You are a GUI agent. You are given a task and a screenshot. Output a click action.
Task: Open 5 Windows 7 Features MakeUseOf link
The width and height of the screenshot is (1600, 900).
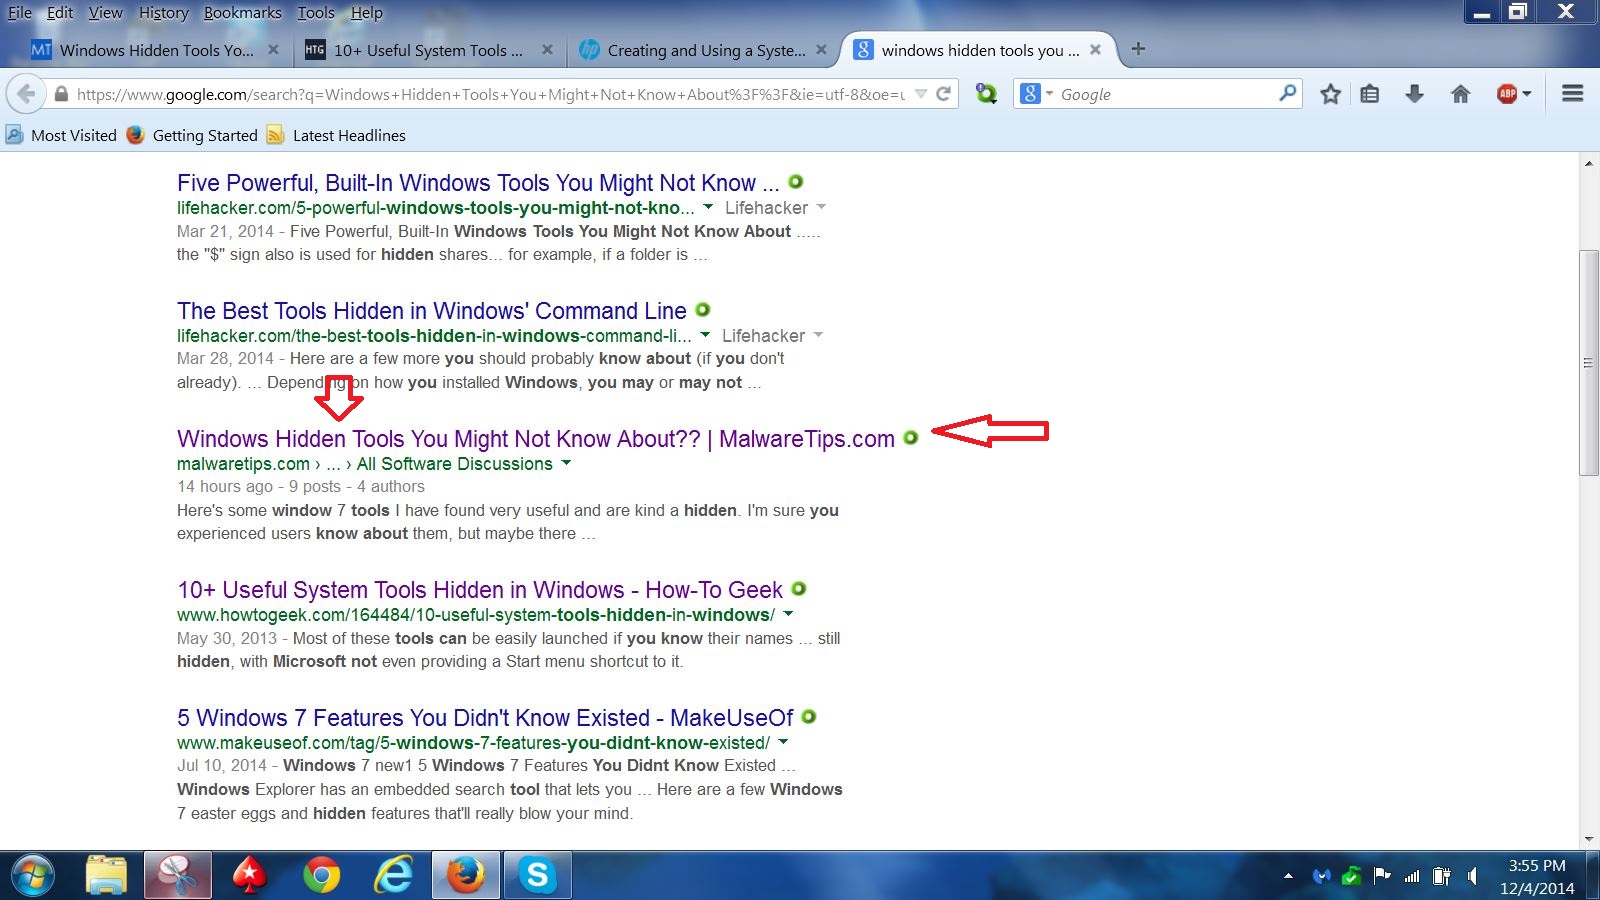(485, 718)
